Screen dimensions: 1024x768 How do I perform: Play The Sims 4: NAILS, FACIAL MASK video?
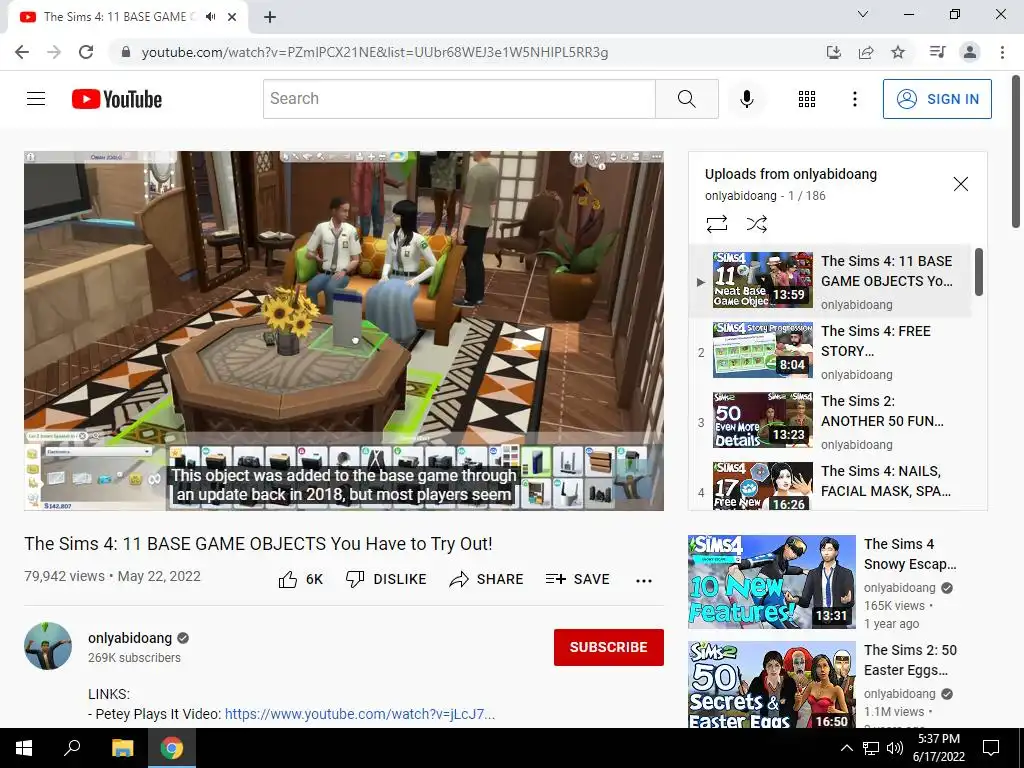[831, 487]
